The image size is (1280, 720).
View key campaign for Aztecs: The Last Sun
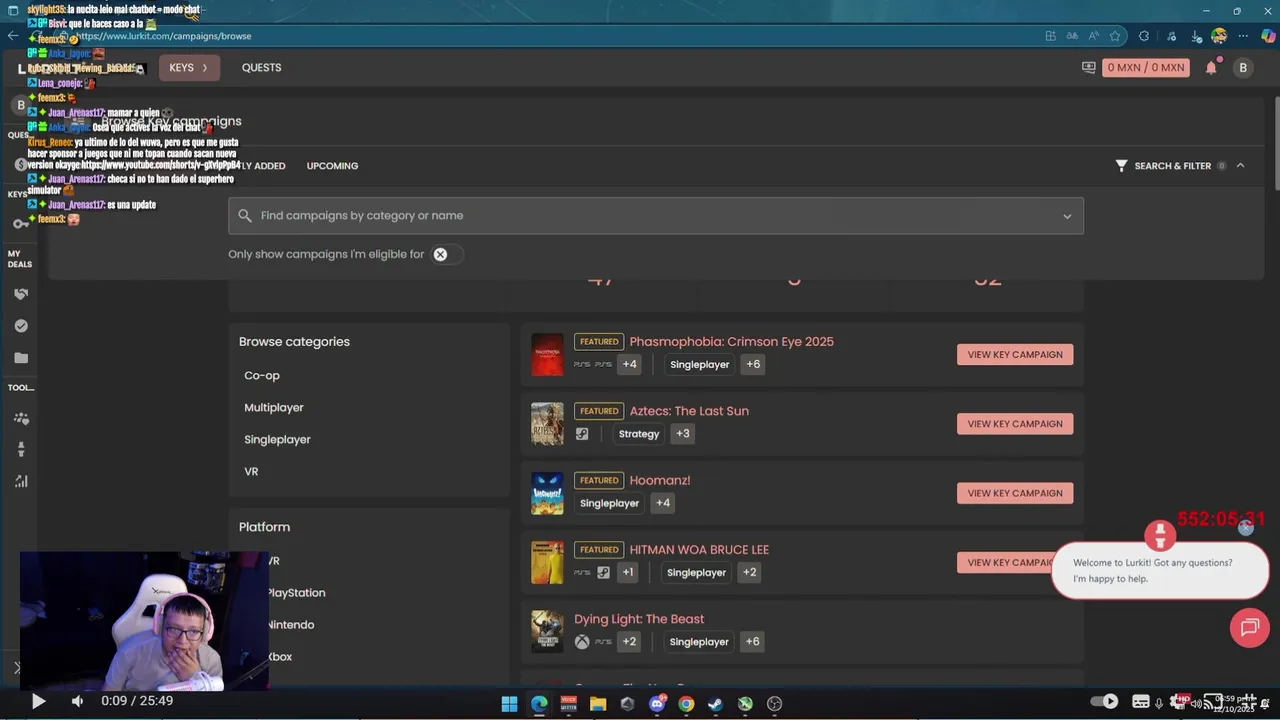tap(1015, 424)
